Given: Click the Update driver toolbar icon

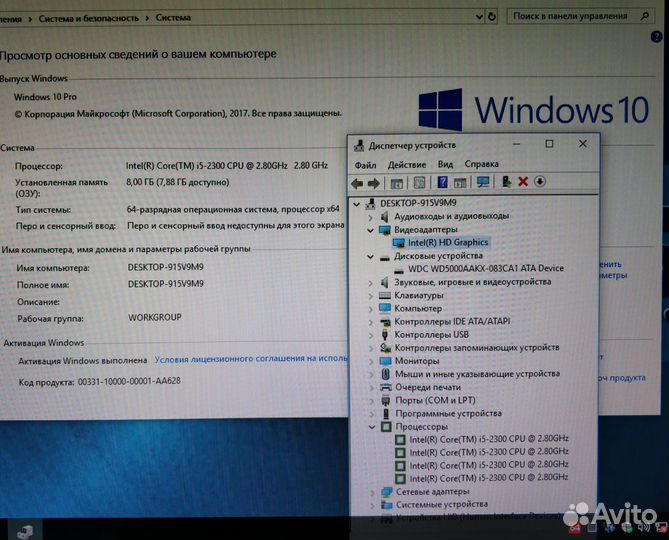Looking at the screenshot, I should [x=506, y=182].
